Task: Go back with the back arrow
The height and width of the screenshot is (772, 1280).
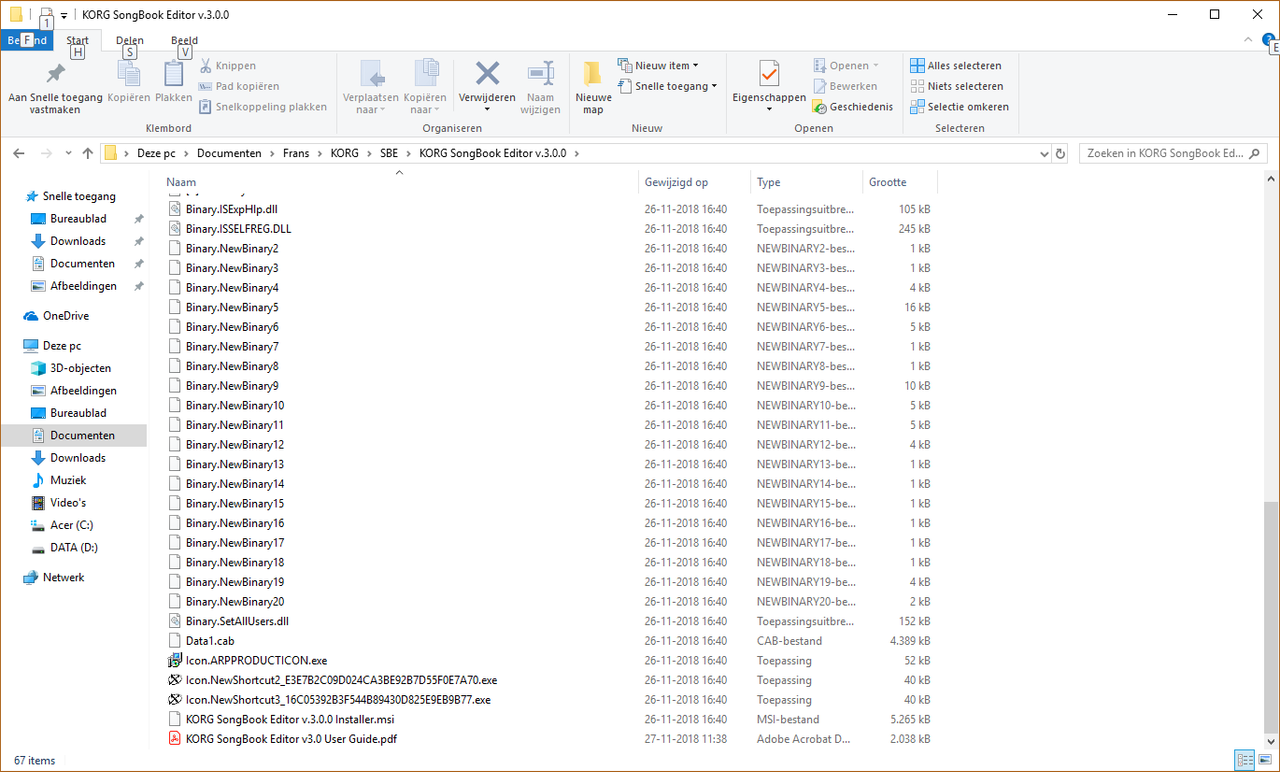Action: click(x=19, y=153)
